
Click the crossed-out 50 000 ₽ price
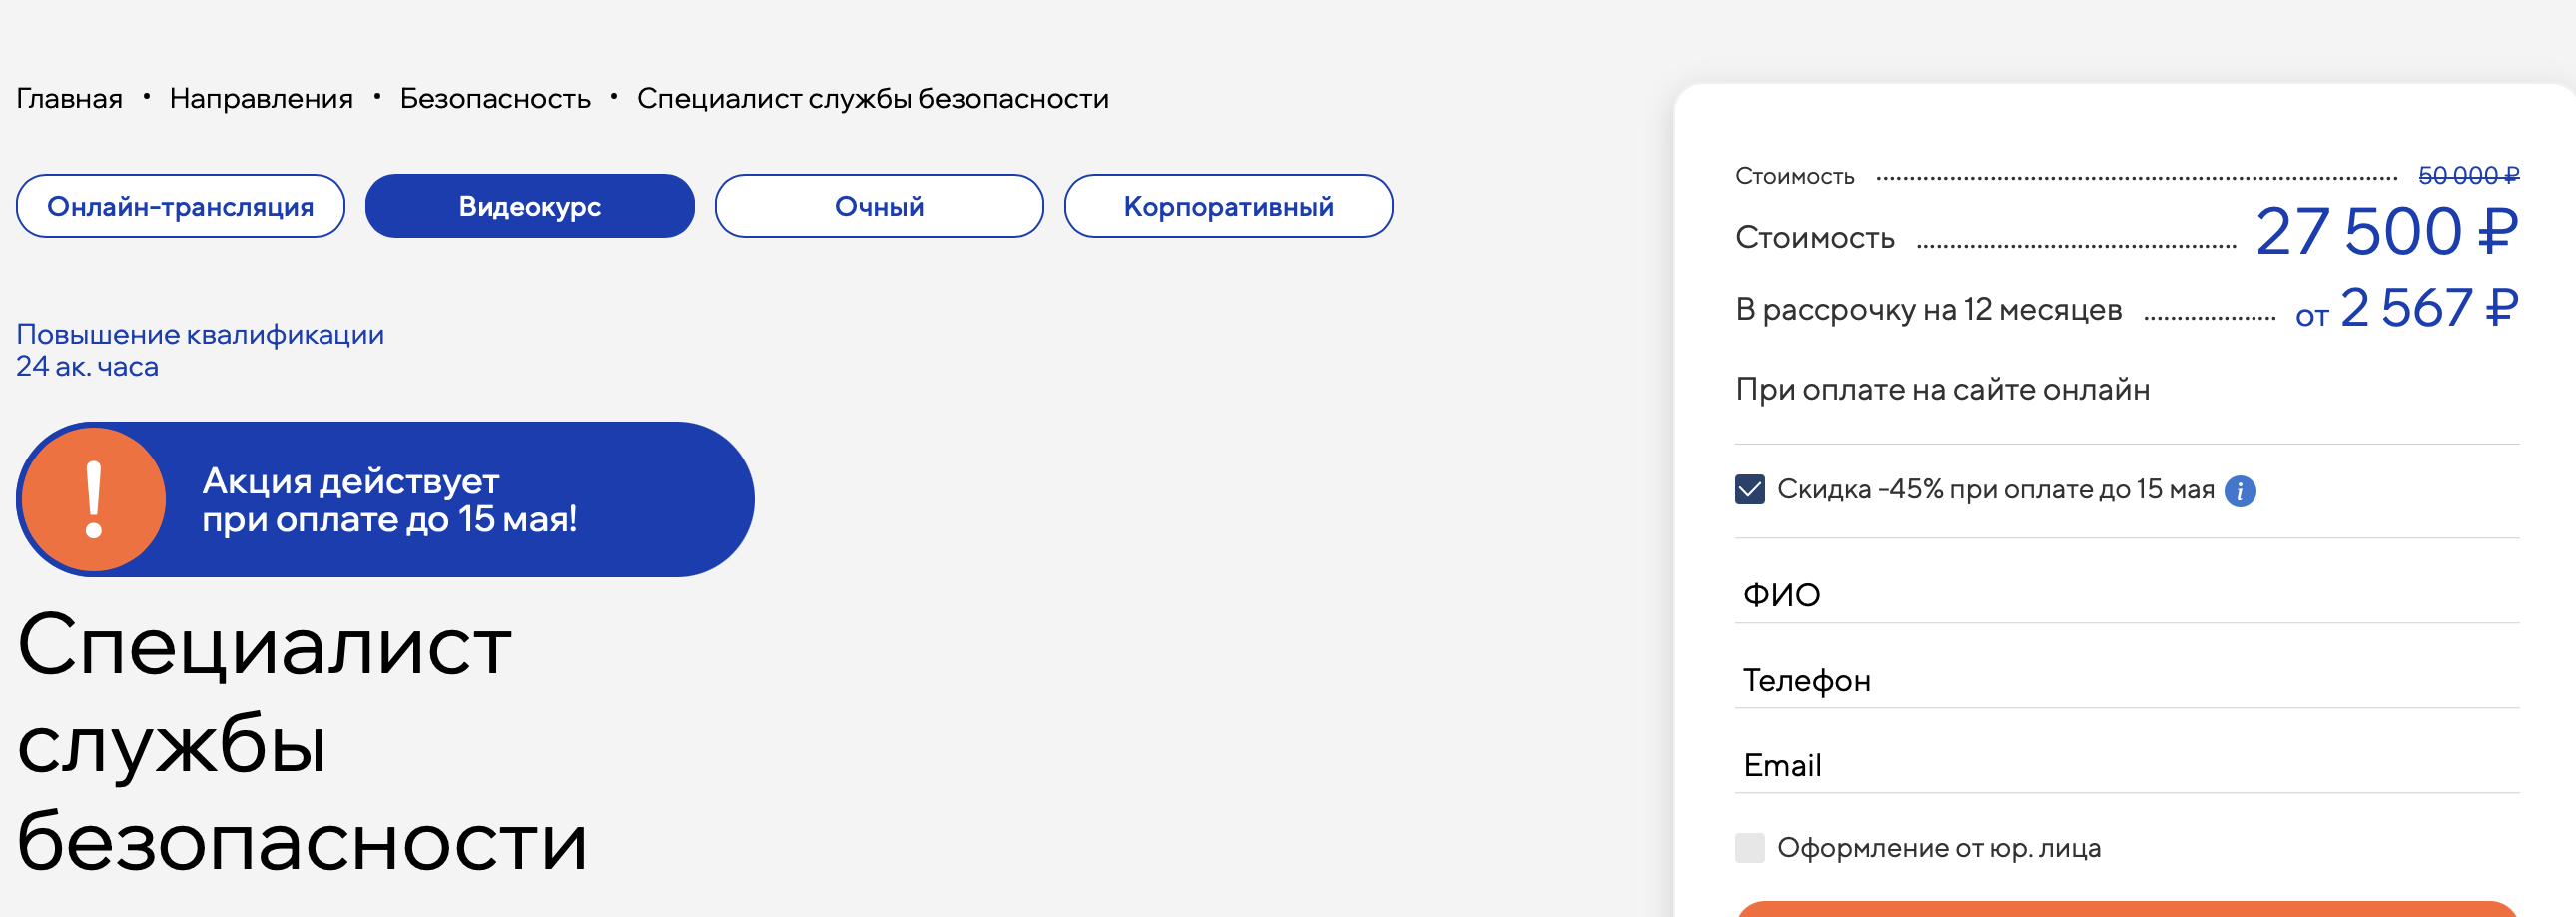(x=2468, y=176)
